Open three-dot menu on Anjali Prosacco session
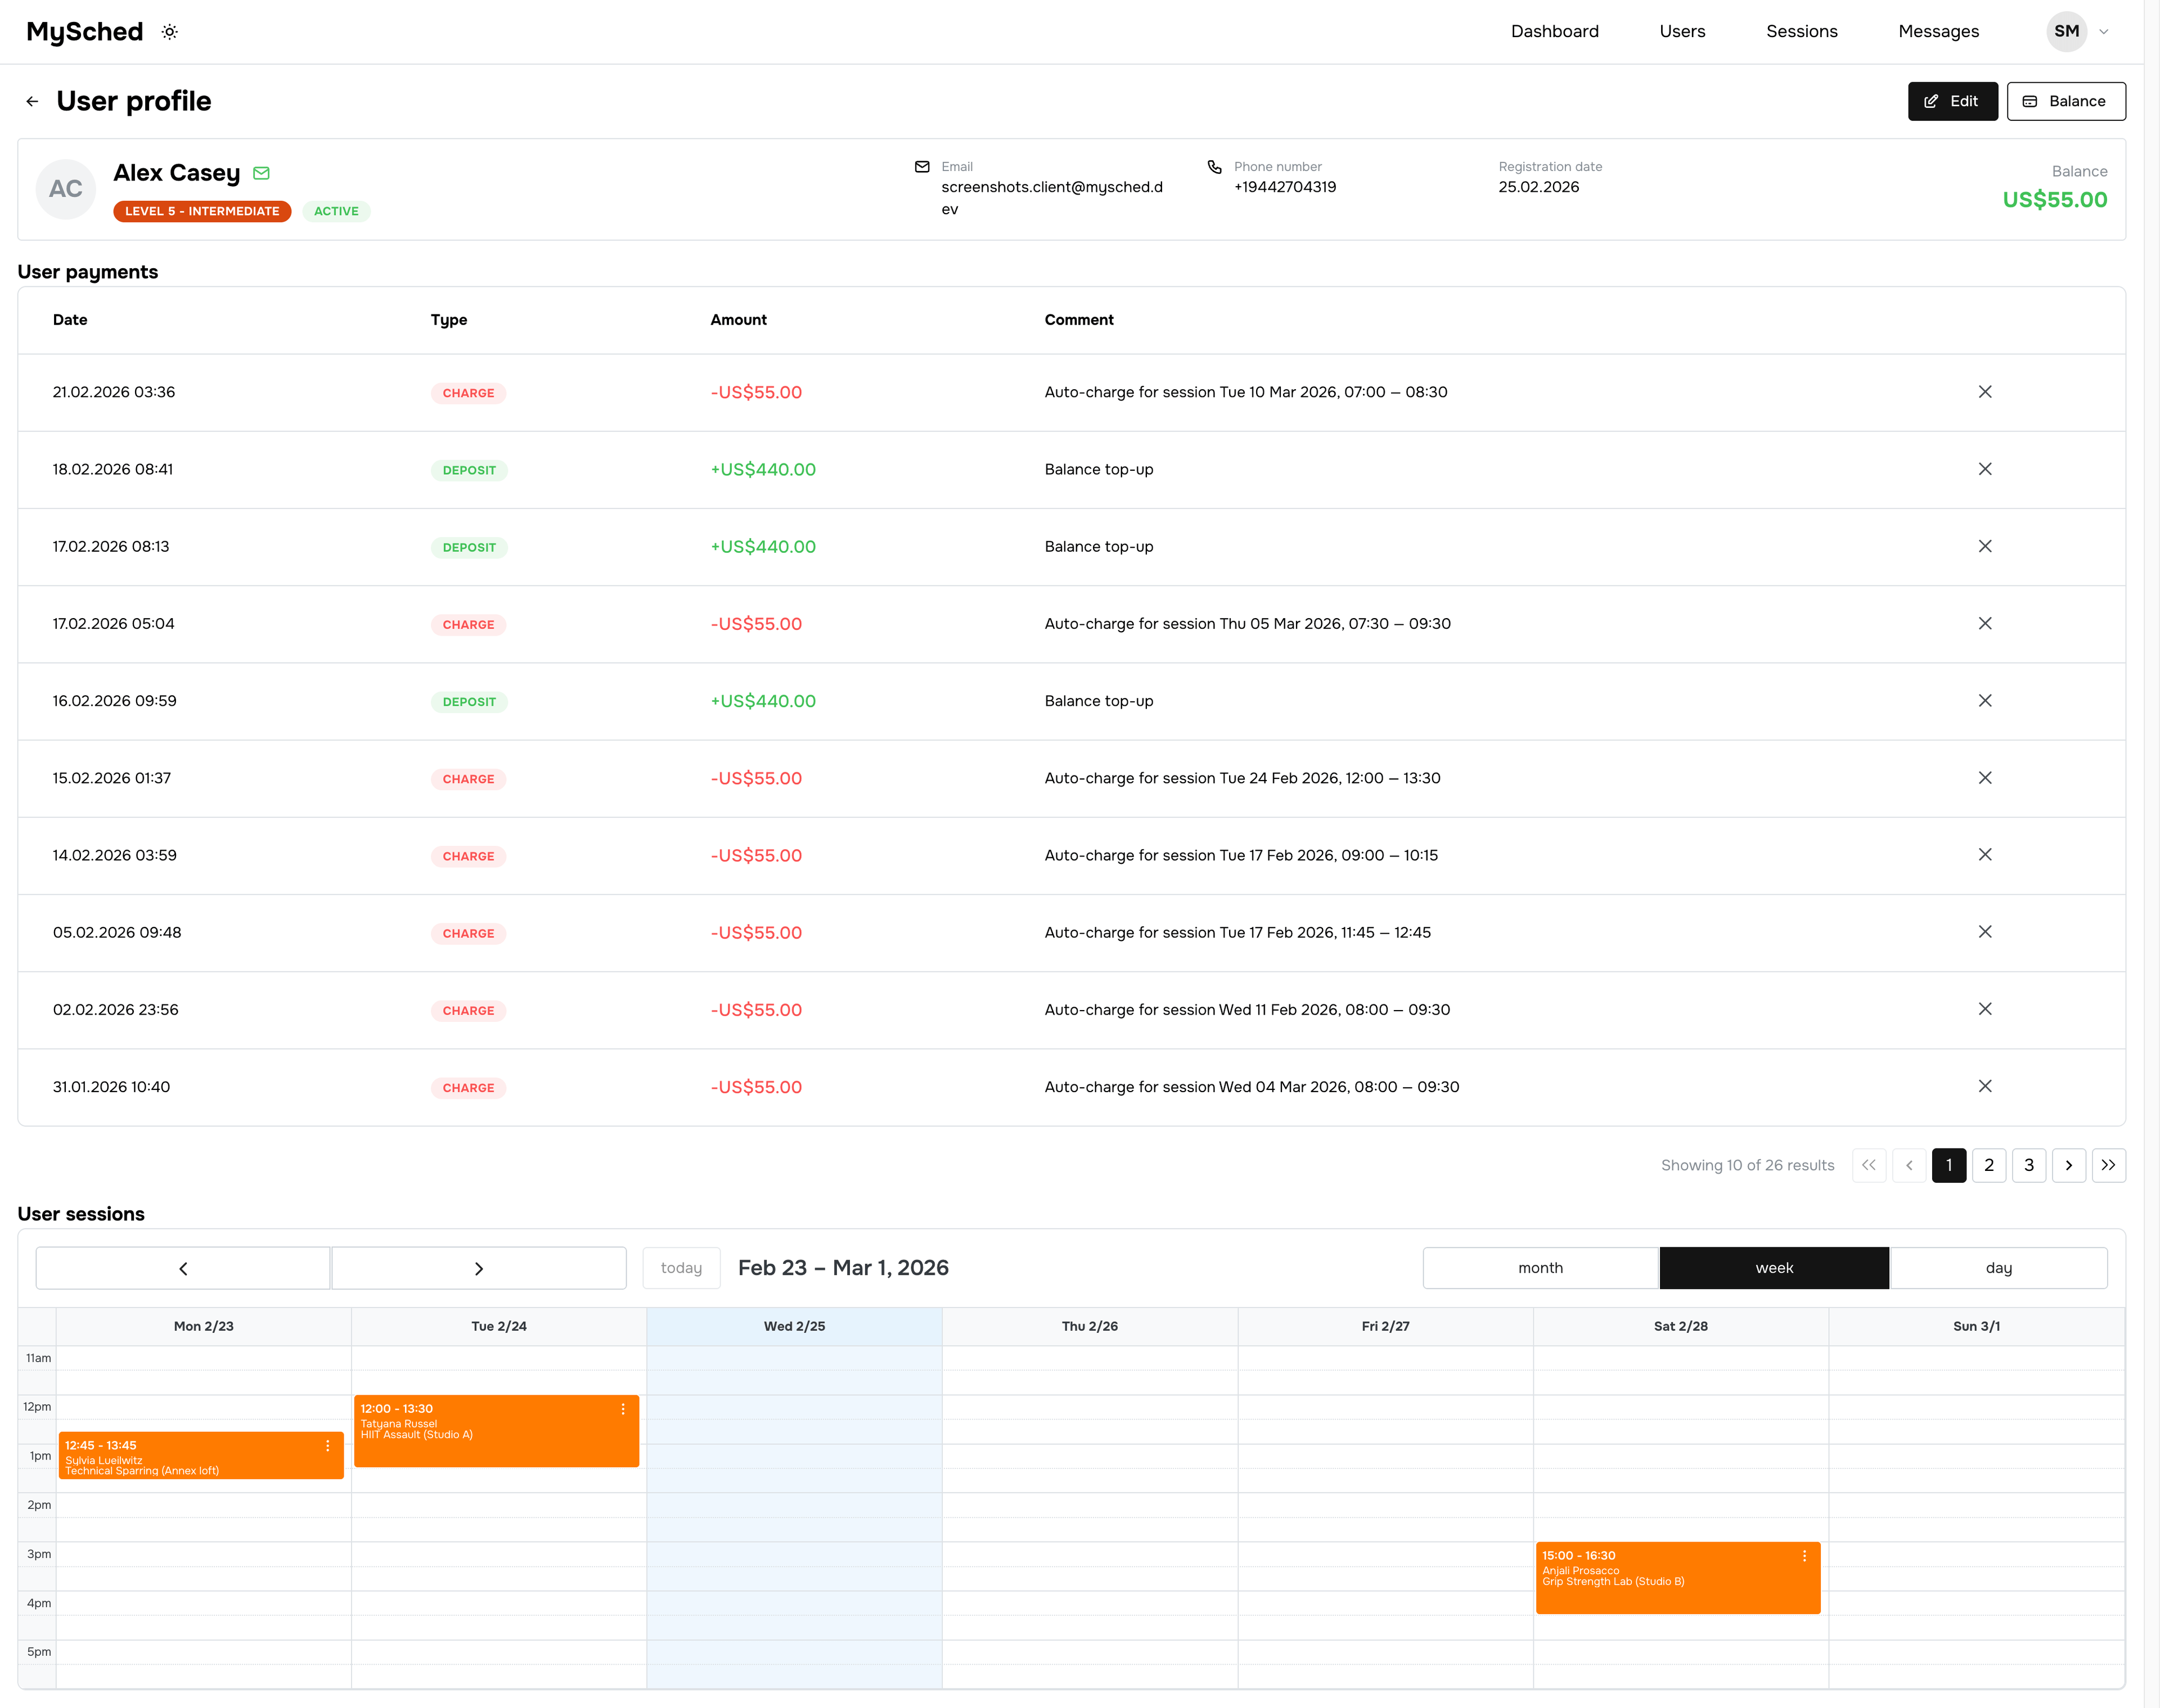Screen dimensions: 2160x1708 (1804, 1556)
